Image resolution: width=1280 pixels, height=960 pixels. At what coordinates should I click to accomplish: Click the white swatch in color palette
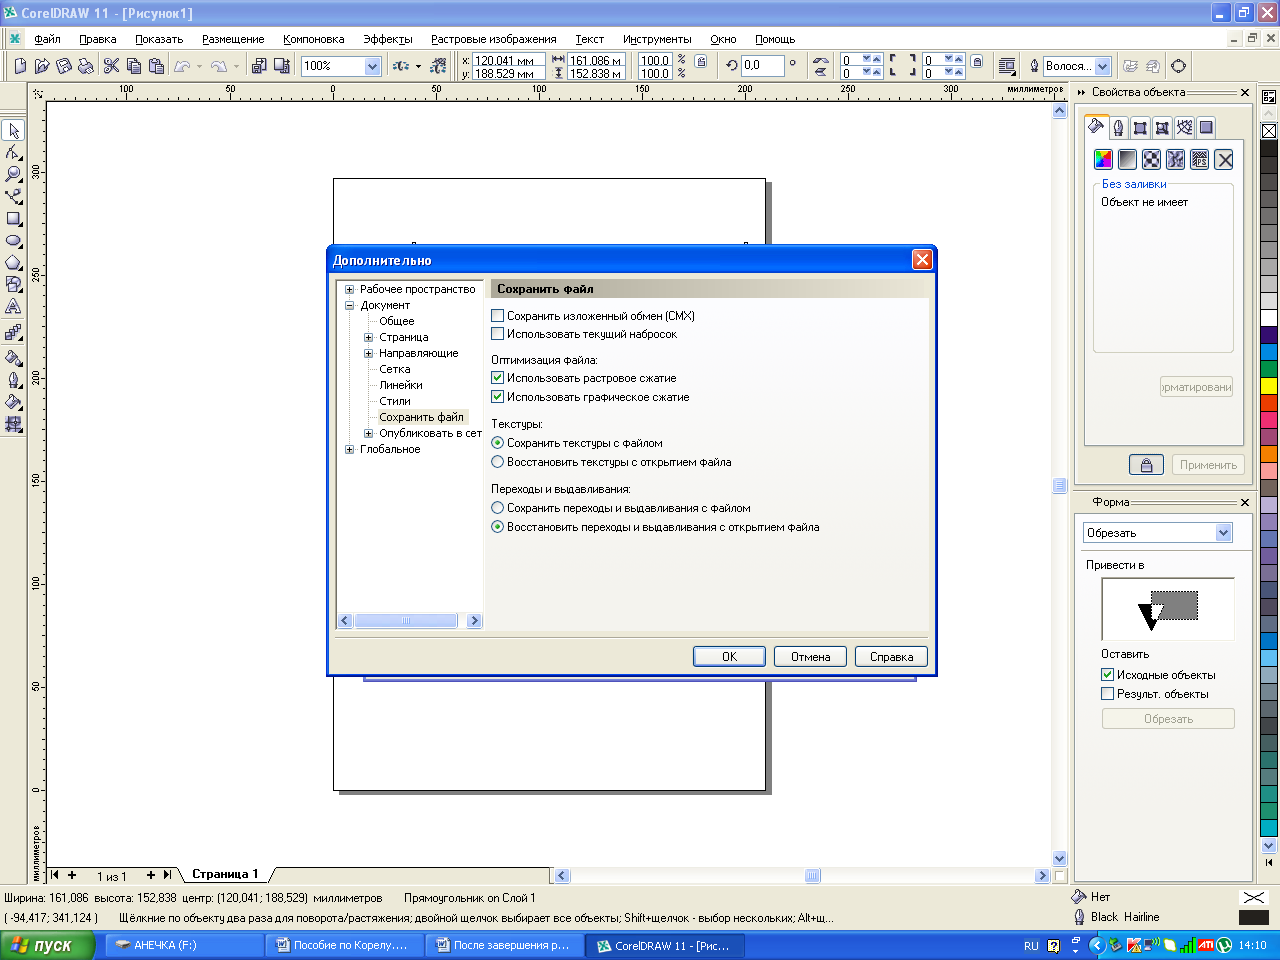coord(1269,319)
